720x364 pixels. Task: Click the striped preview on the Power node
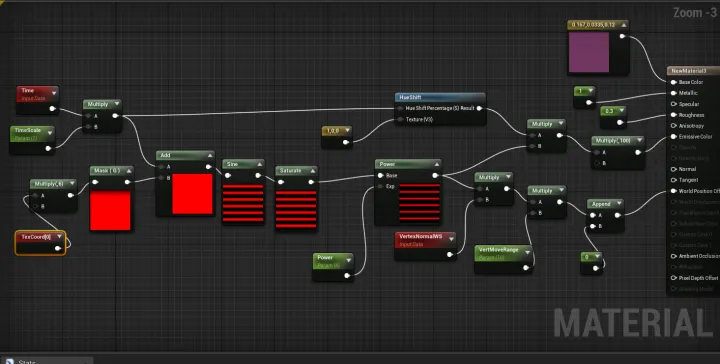pos(419,202)
